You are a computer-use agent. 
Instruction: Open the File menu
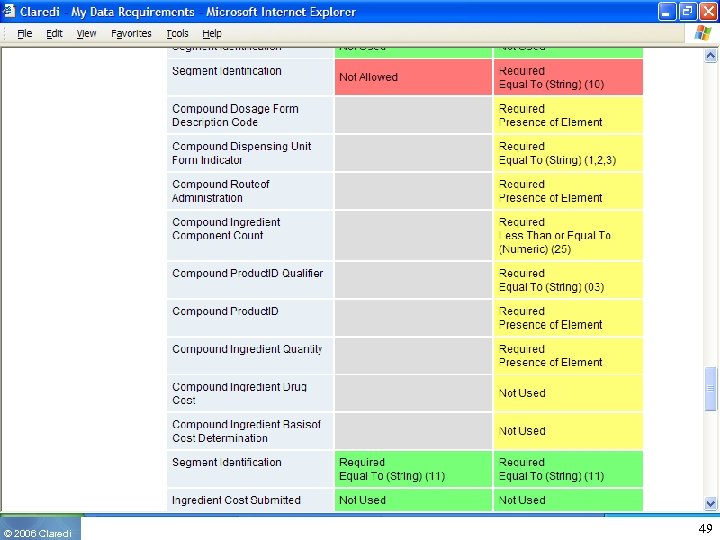tap(24, 34)
